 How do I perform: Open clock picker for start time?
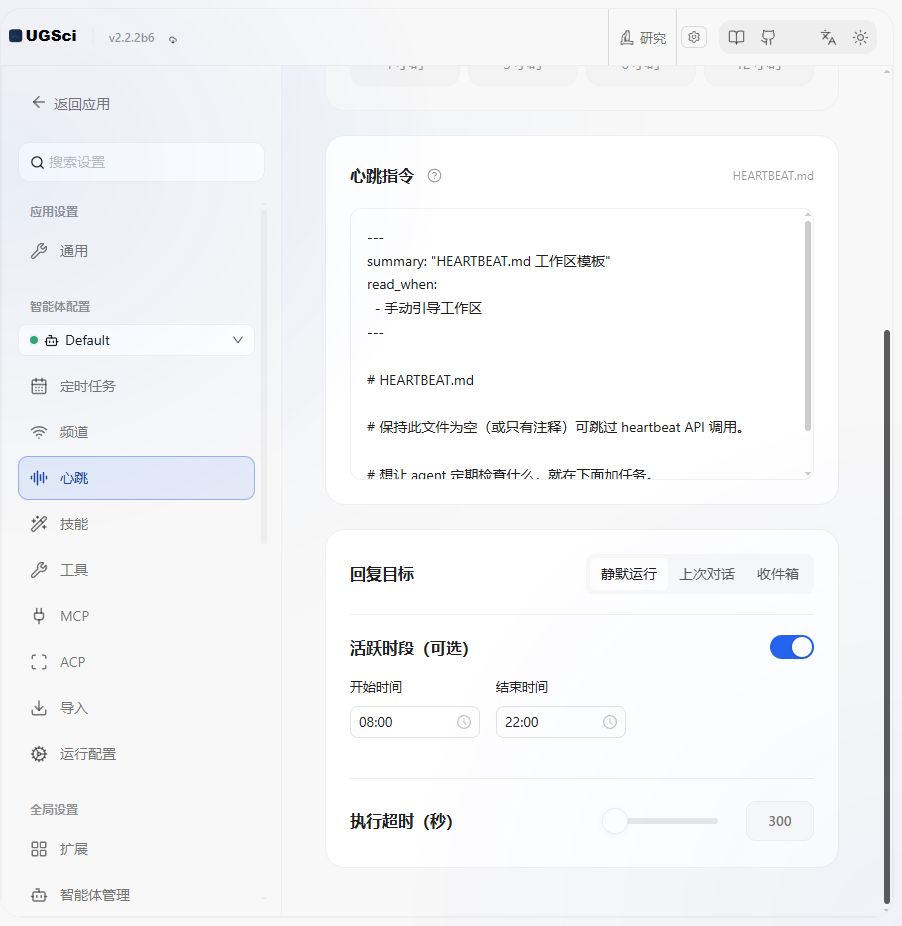pos(464,722)
